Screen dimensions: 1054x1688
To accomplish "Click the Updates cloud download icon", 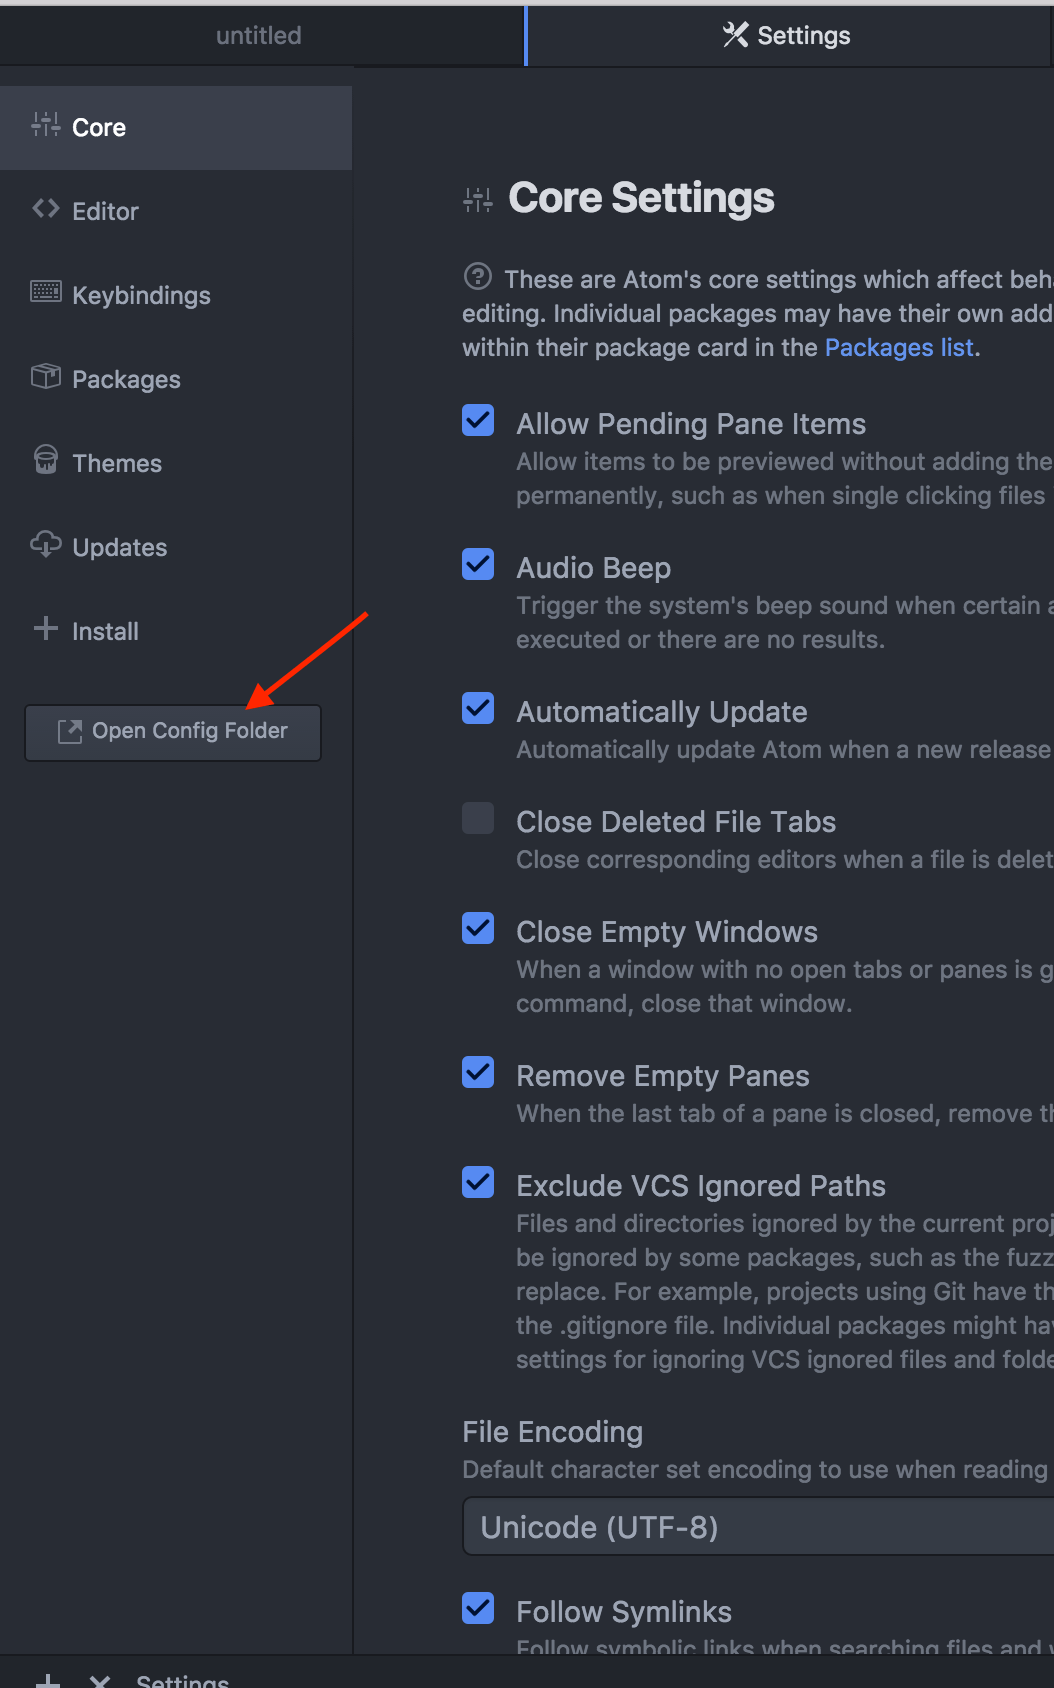I will coord(46,544).
